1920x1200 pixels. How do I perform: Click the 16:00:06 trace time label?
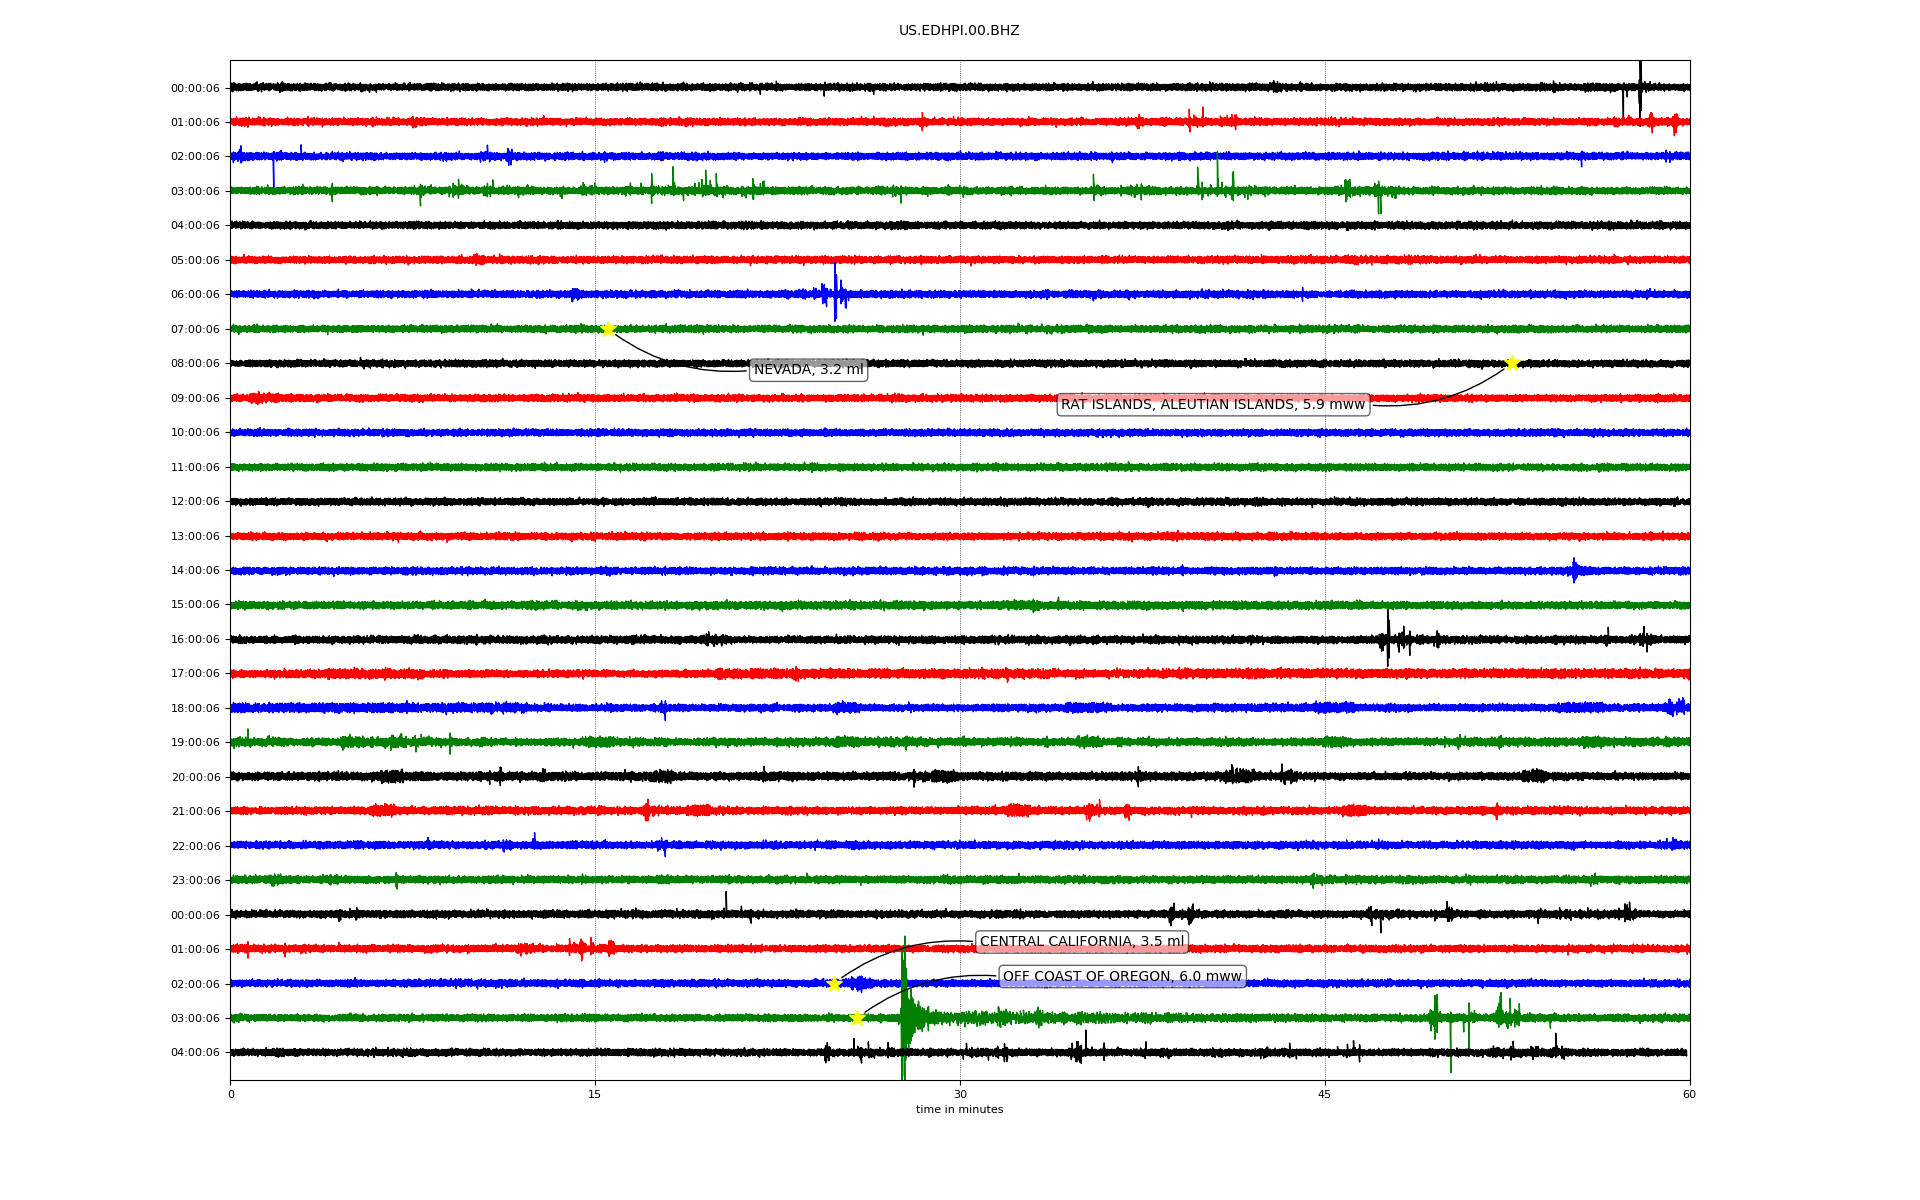pyautogui.click(x=195, y=640)
